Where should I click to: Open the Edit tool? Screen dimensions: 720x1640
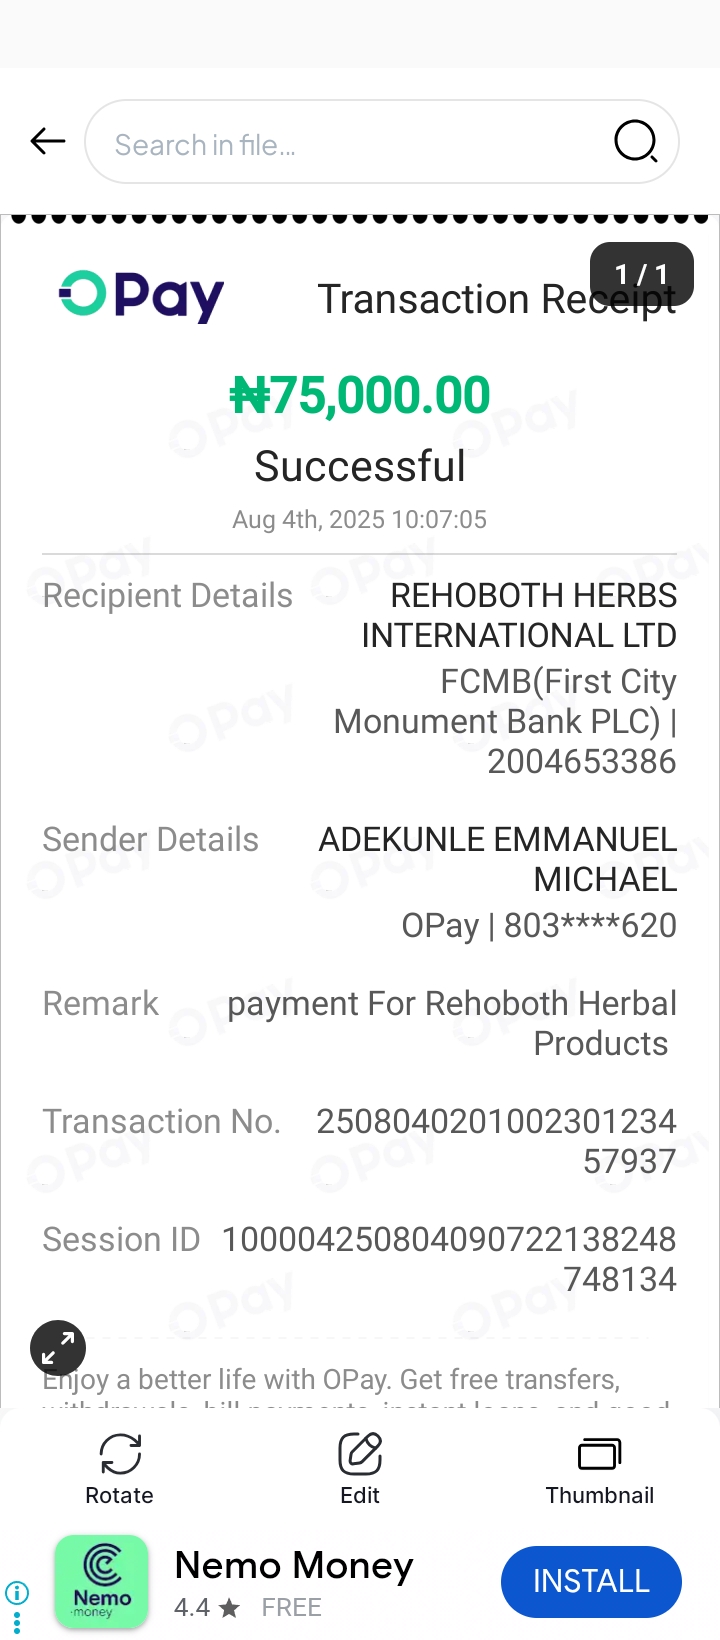(360, 1467)
